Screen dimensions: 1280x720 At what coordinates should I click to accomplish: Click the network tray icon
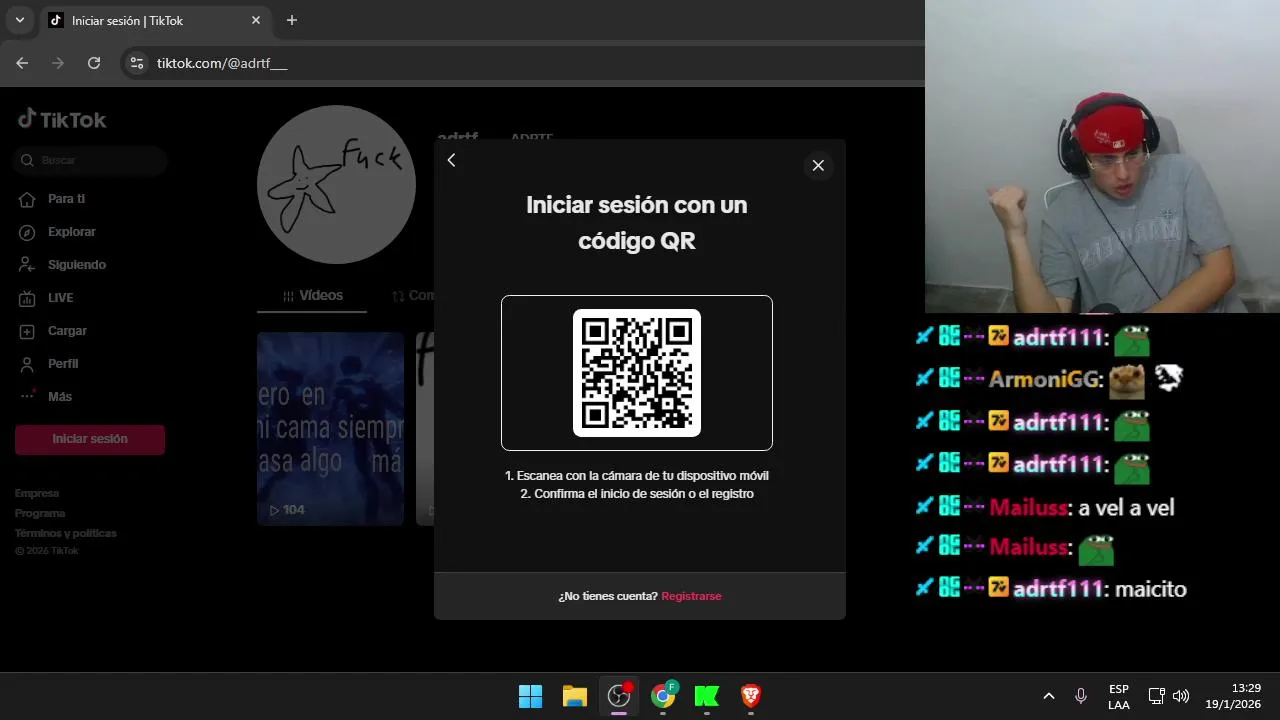[x=1156, y=696]
